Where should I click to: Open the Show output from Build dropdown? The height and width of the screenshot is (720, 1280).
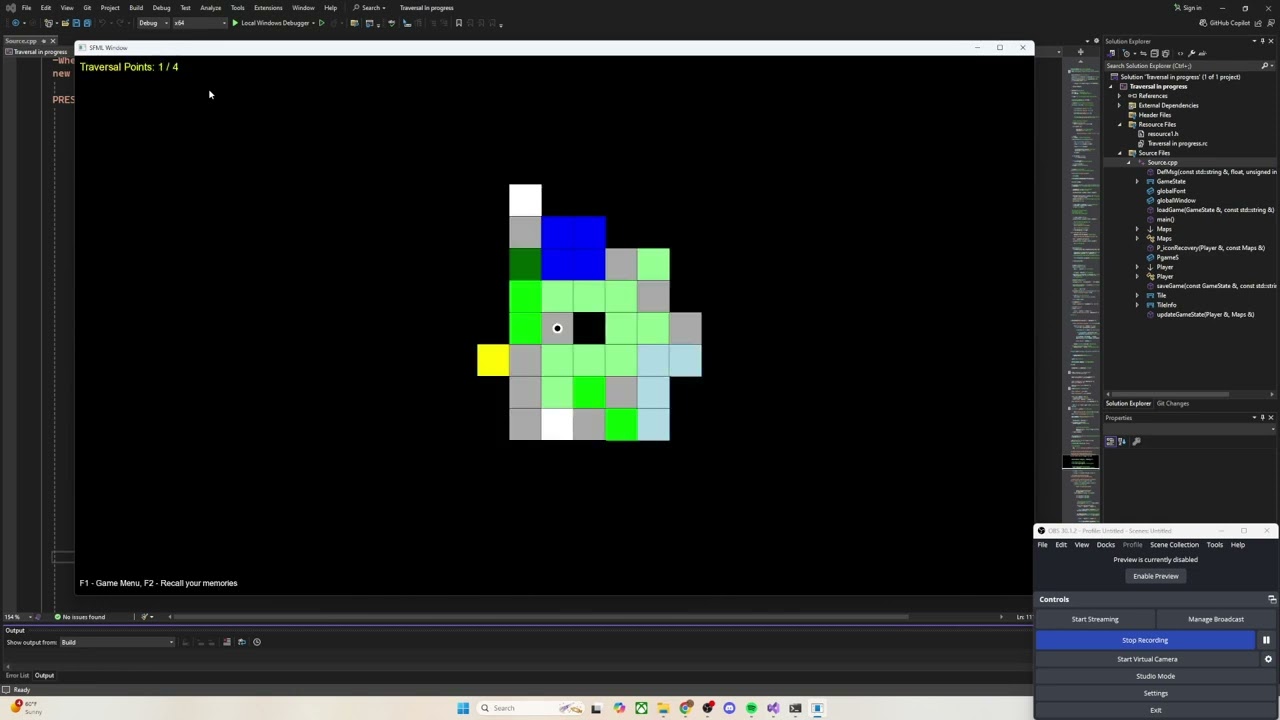coord(117,642)
